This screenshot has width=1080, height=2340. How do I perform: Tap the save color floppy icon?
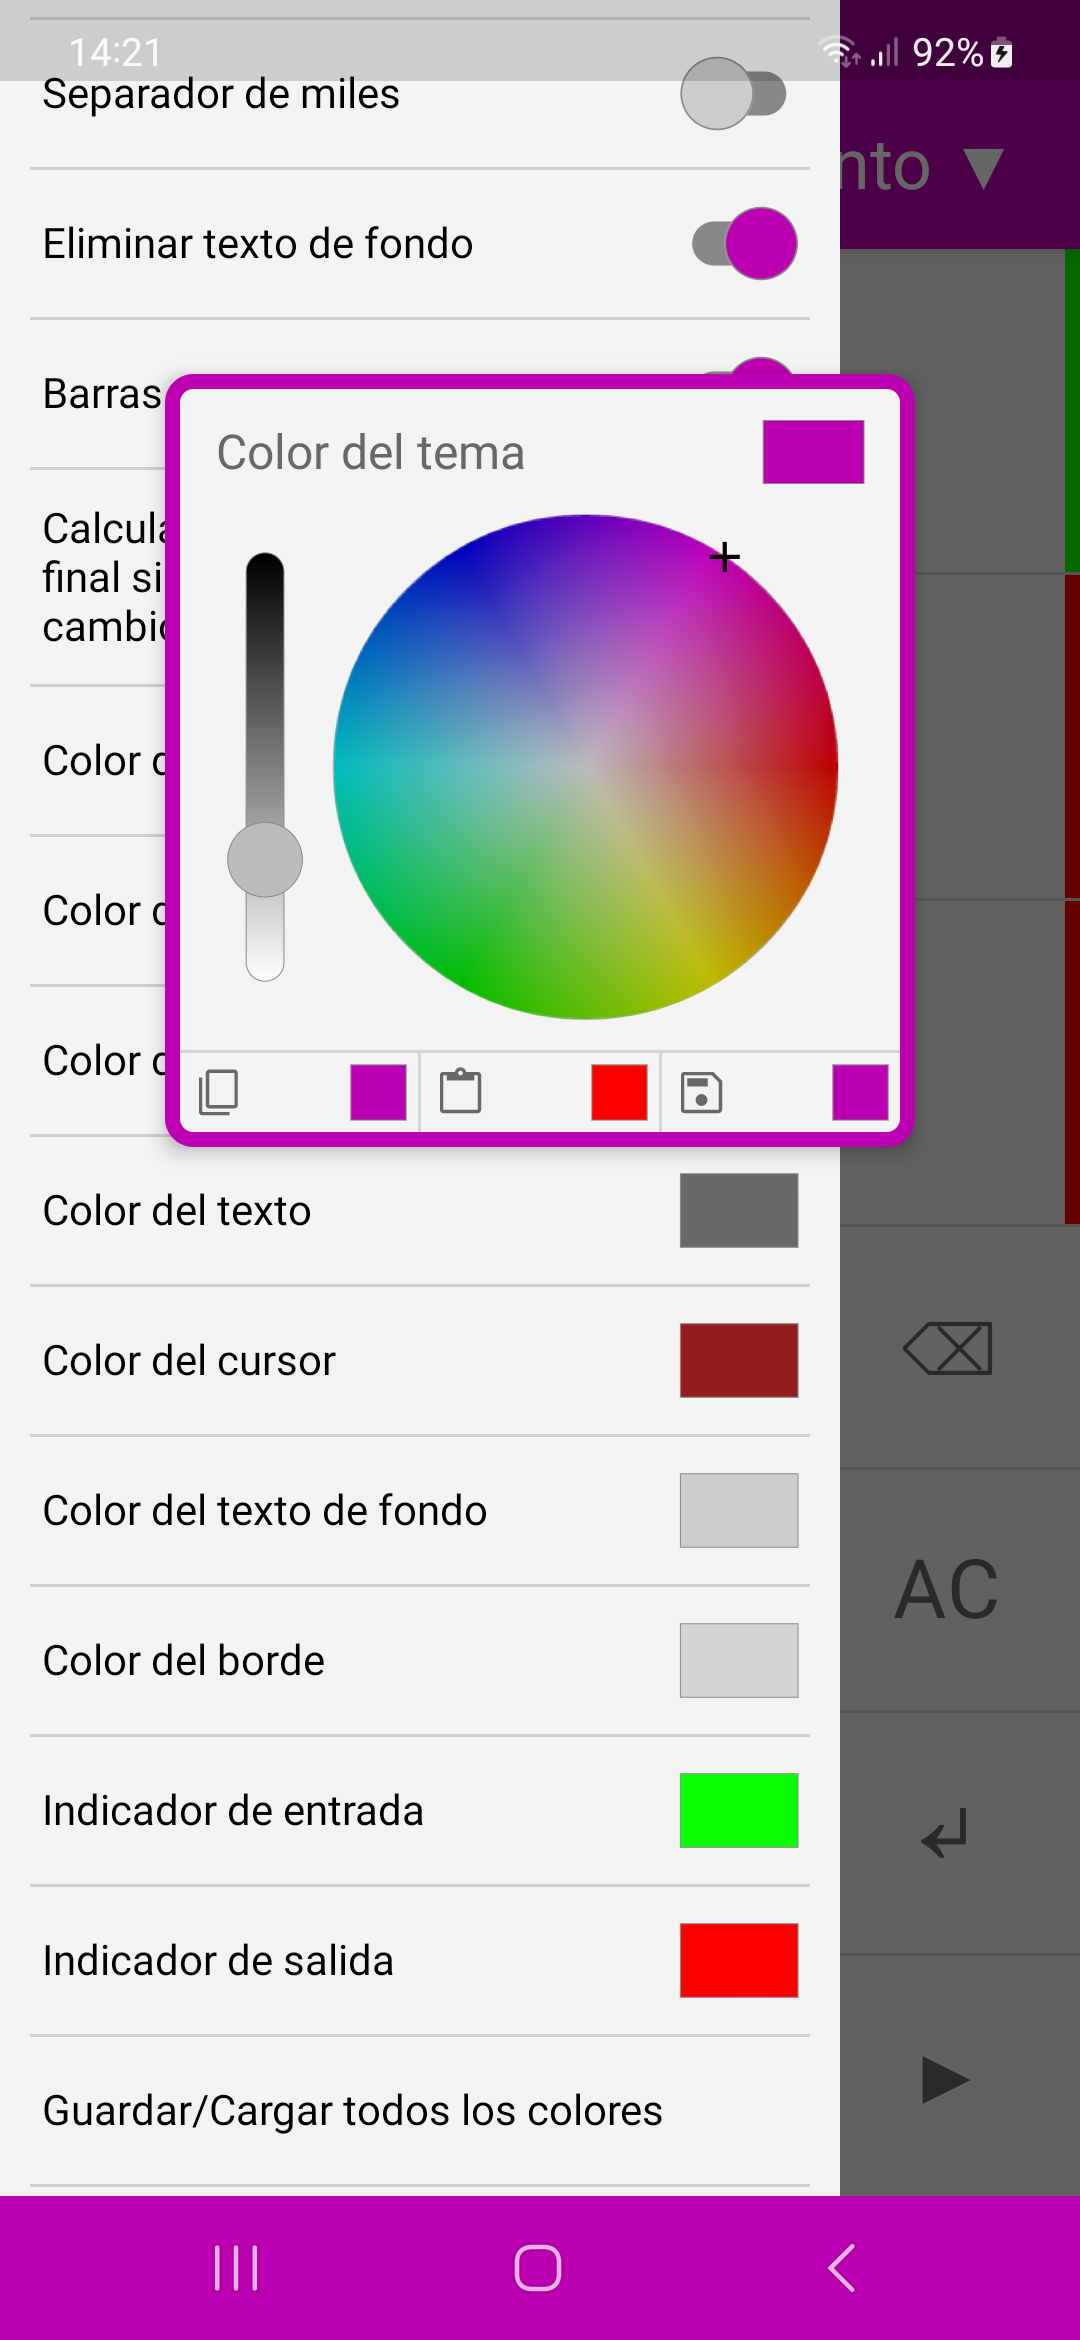[x=701, y=1092]
